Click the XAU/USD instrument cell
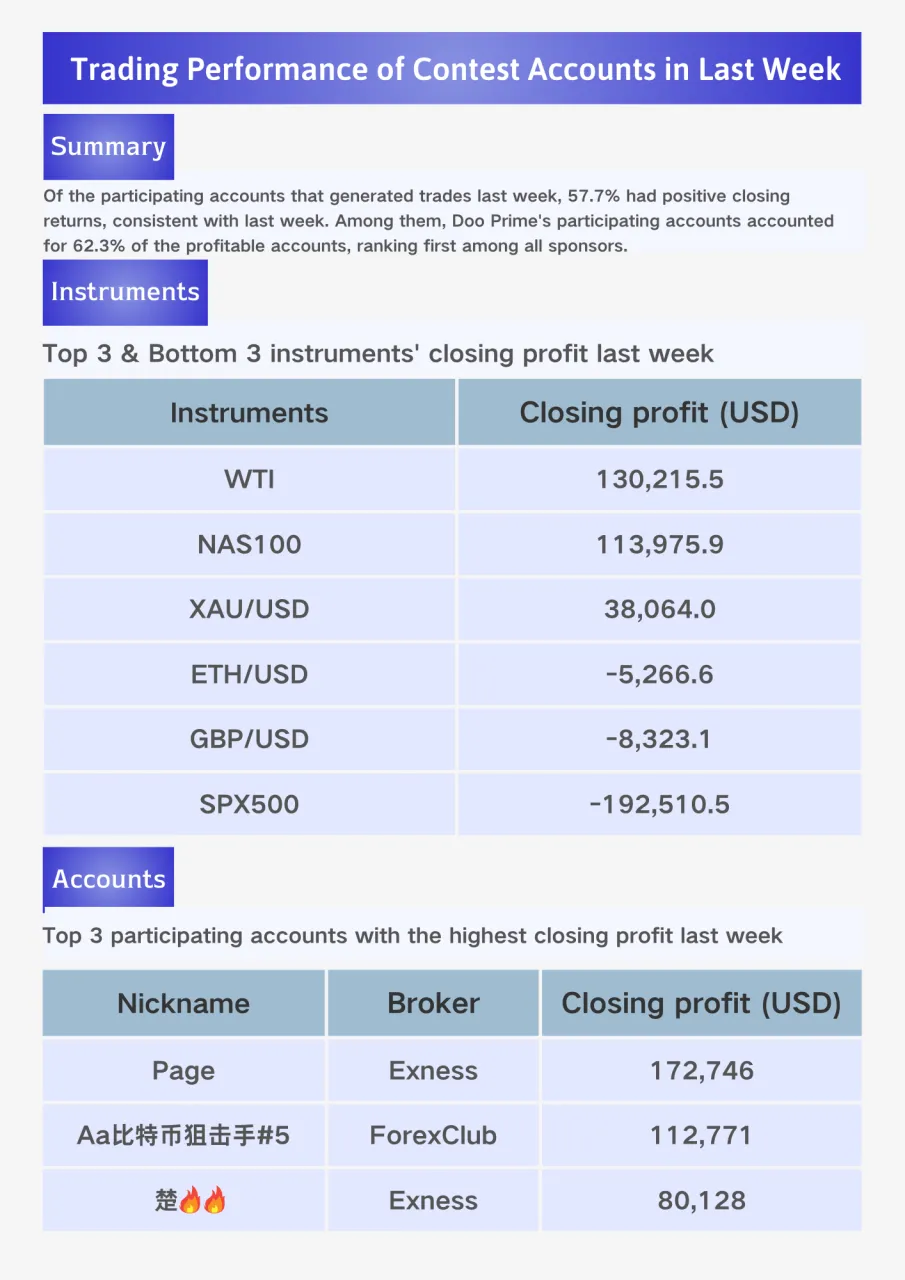Screen dimensions: 905x1280 coord(249,609)
